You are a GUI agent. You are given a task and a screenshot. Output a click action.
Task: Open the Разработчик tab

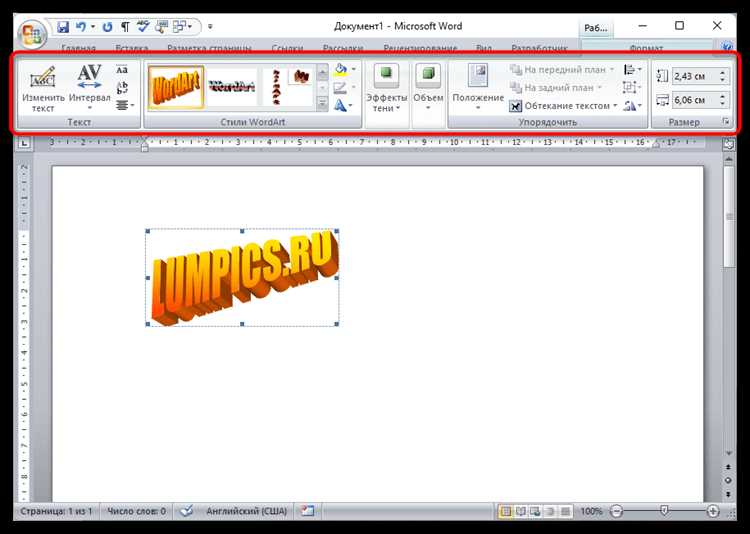(539, 48)
